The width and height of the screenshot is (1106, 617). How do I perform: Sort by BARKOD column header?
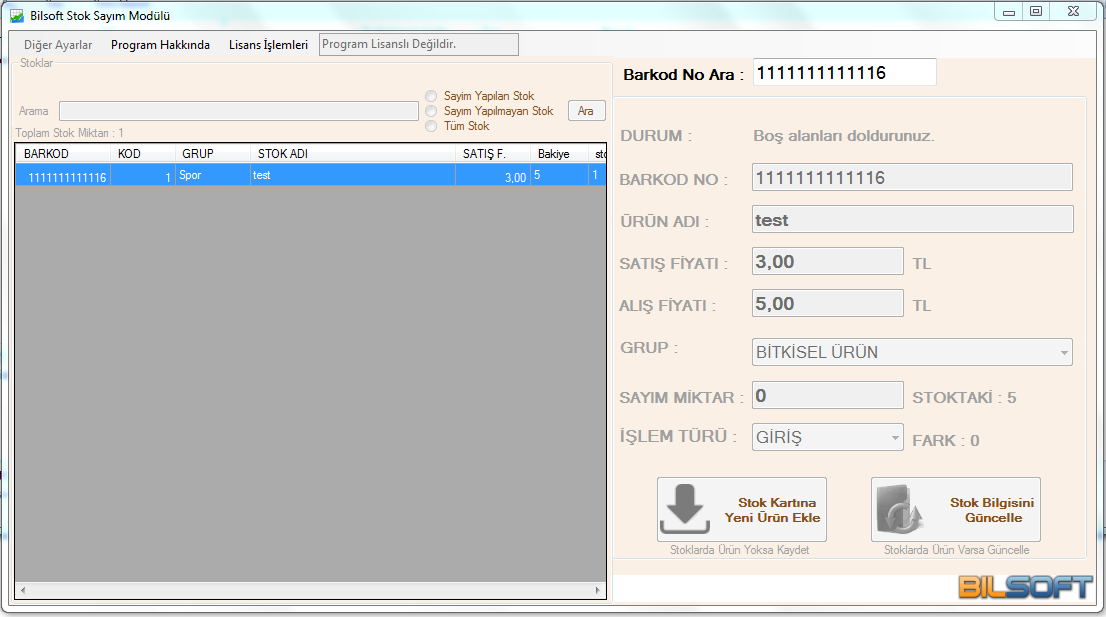[63, 154]
